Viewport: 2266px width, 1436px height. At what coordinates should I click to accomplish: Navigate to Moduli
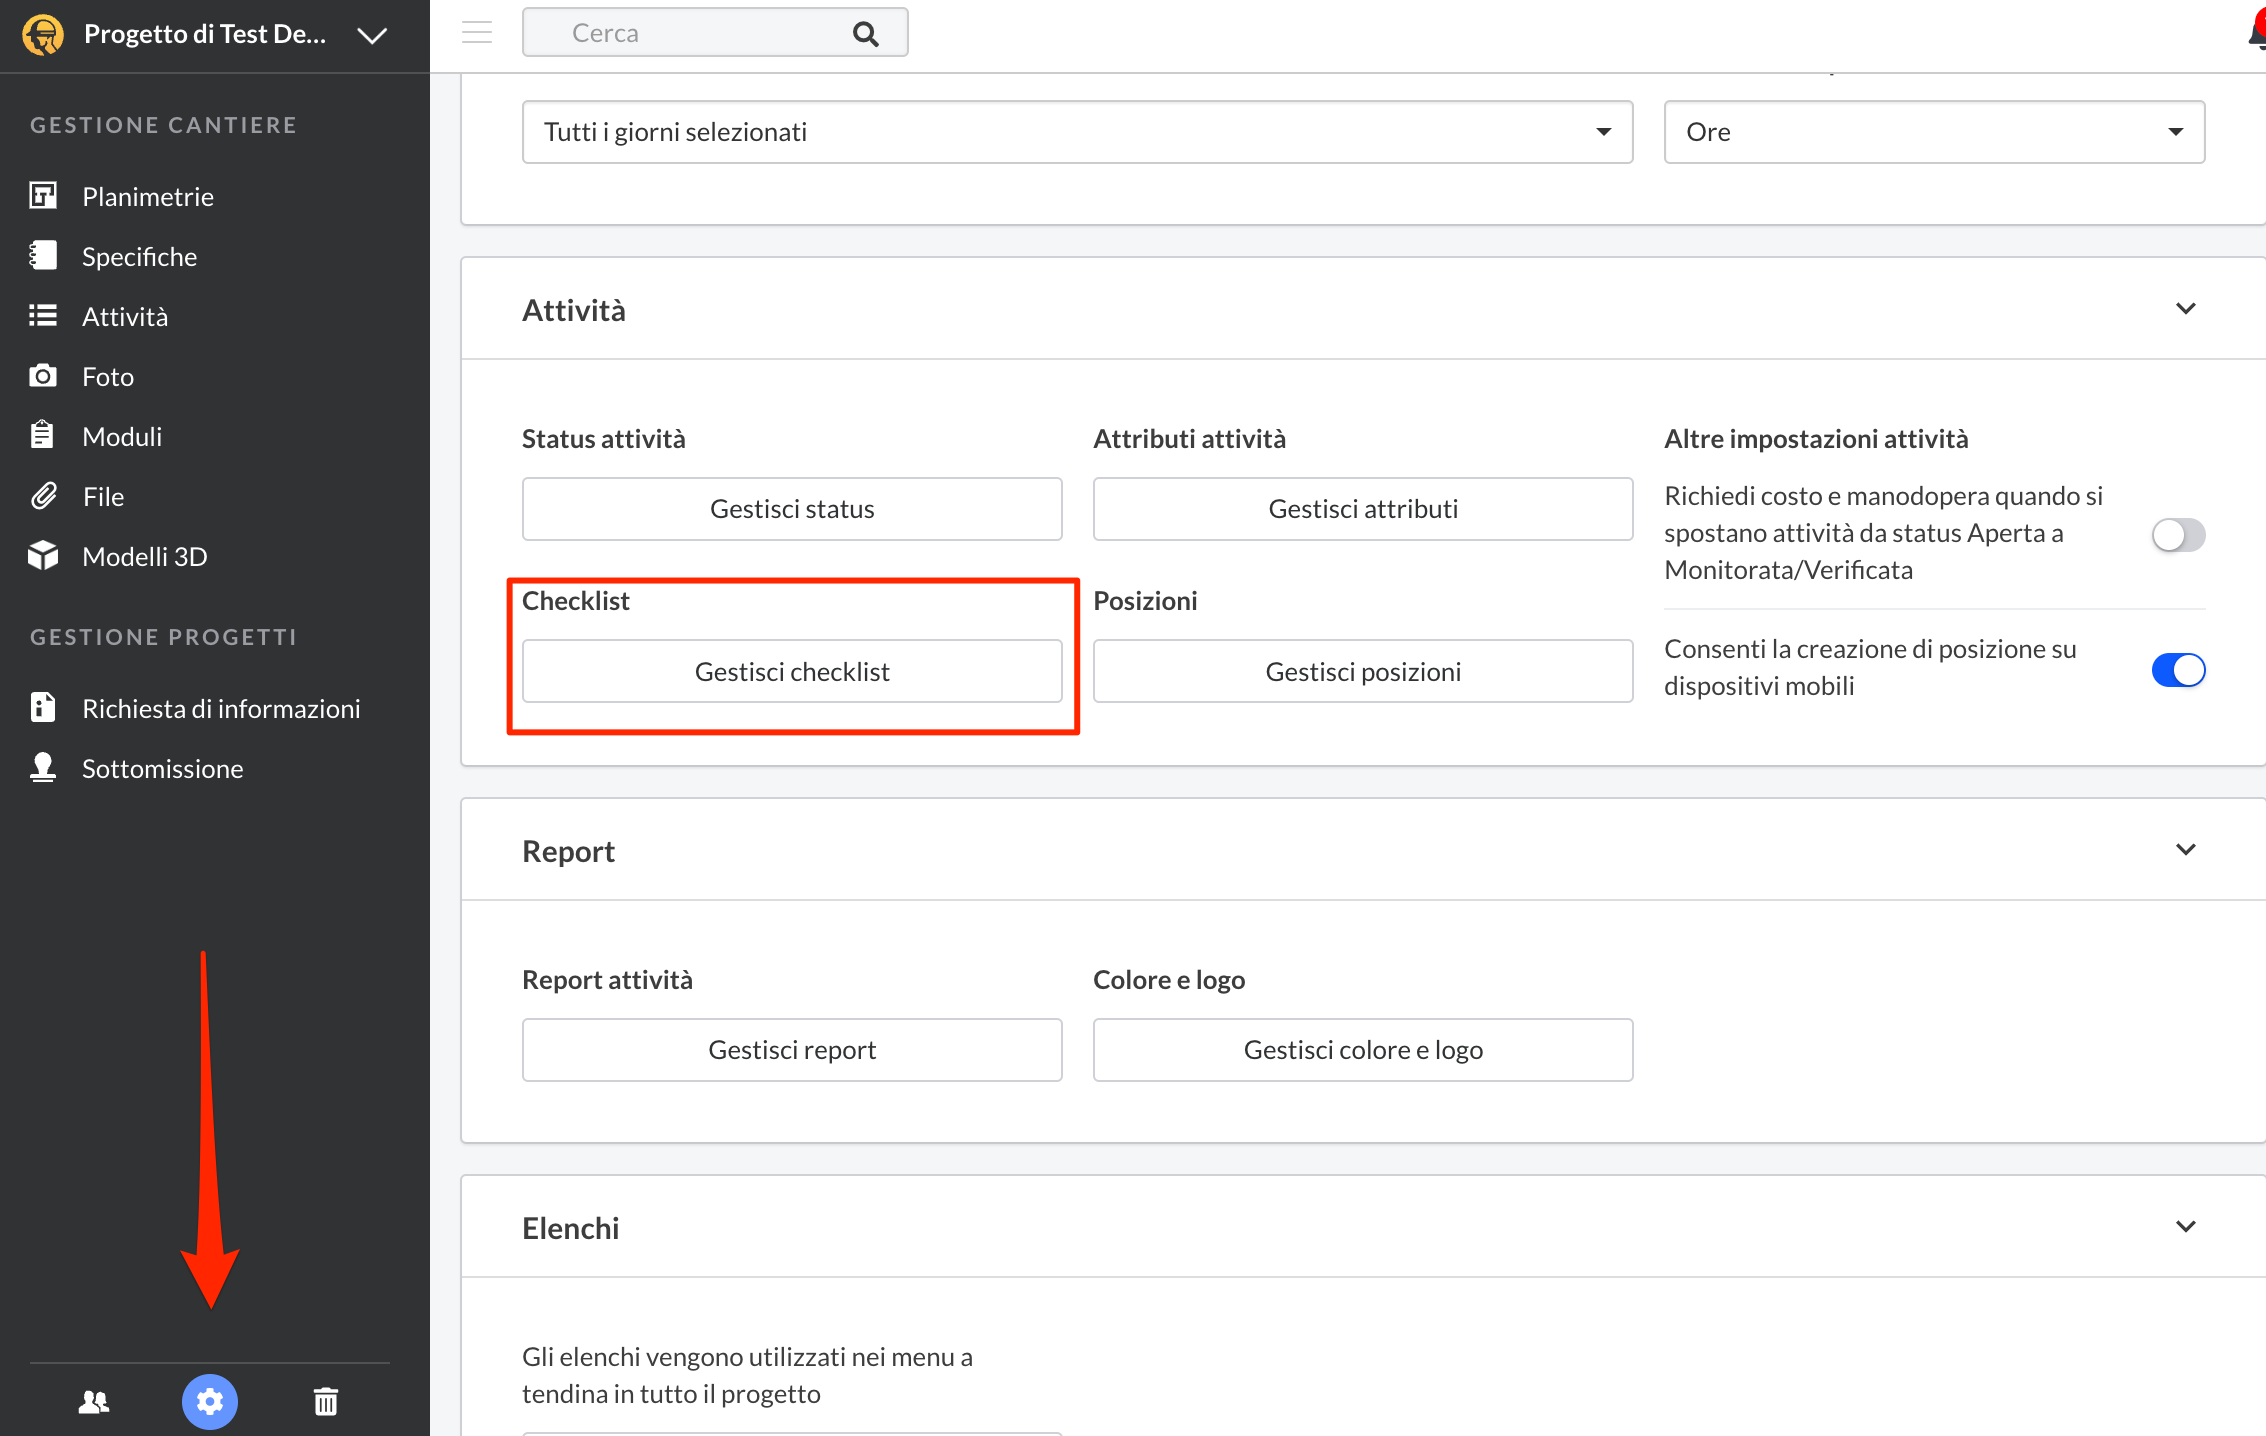coord(122,436)
